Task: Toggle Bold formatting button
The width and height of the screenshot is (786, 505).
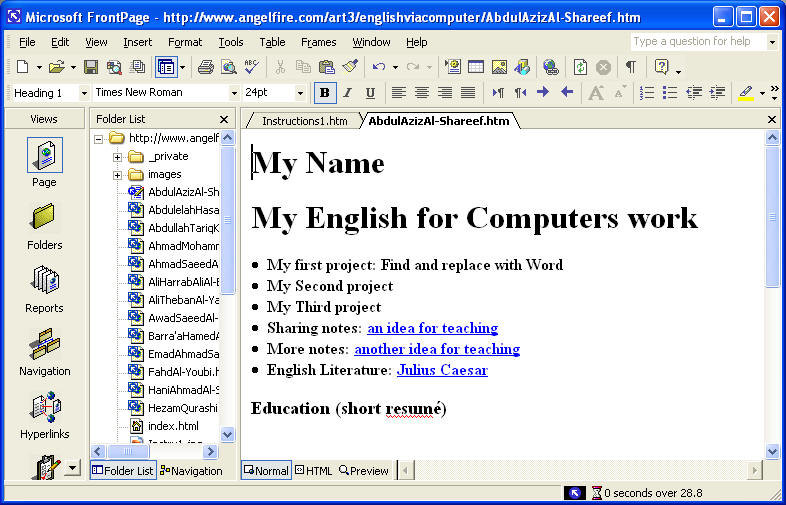Action: 324,93
